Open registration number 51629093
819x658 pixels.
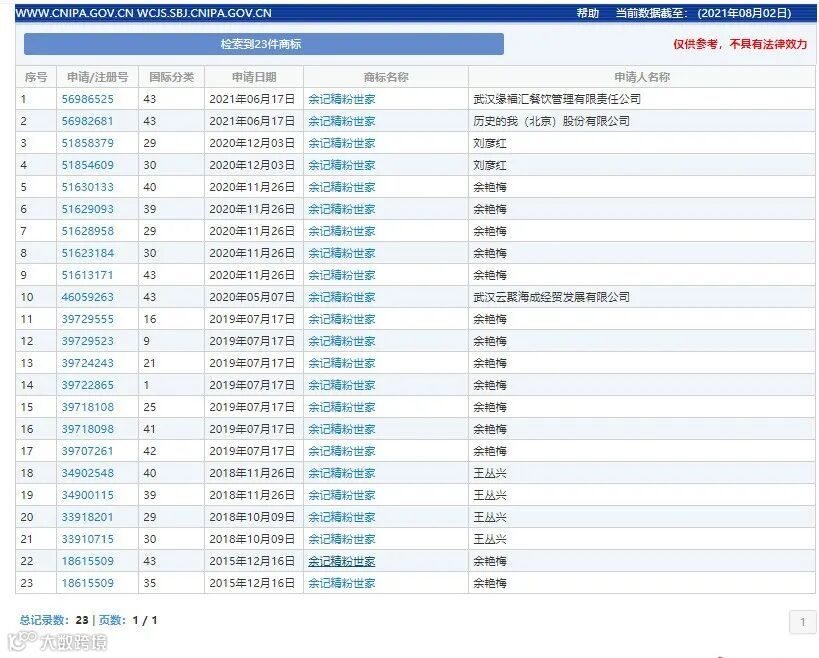click(x=87, y=209)
